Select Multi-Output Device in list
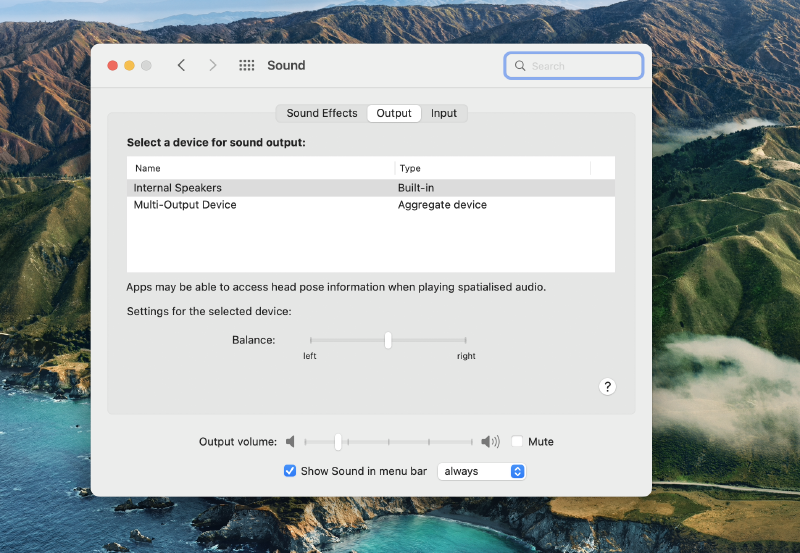800x553 pixels. pos(185,205)
